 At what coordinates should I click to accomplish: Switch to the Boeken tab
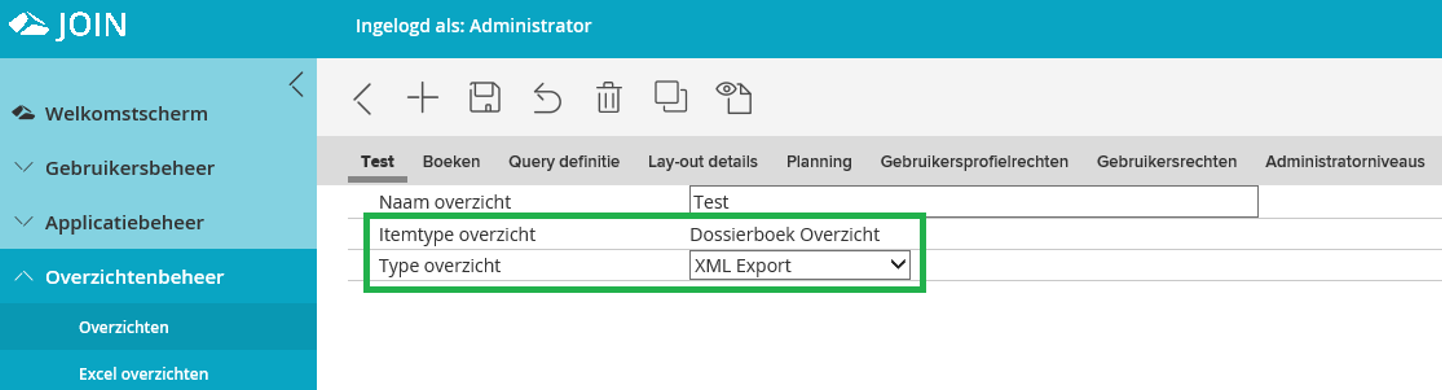click(x=451, y=161)
